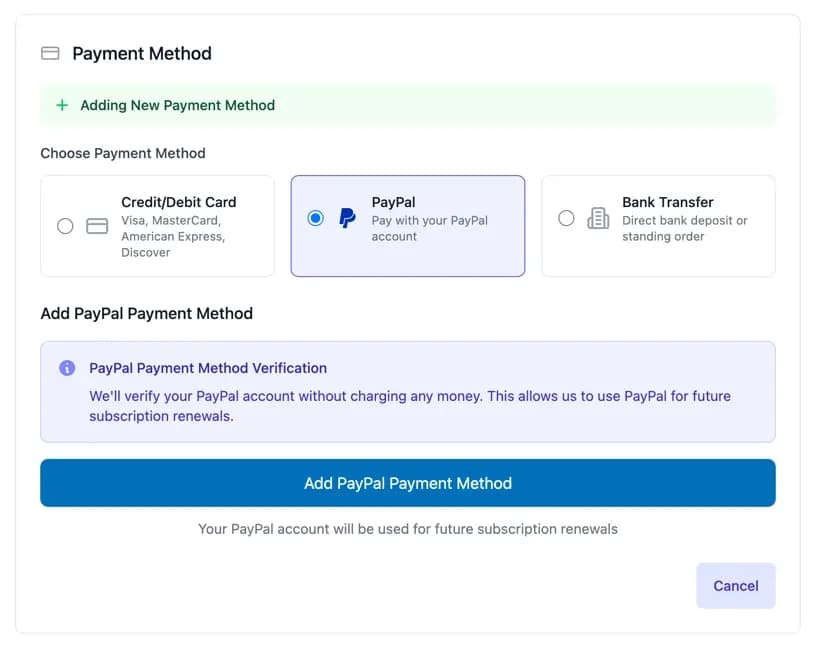
Task: Click the Payment Method section title
Action: pos(142,54)
